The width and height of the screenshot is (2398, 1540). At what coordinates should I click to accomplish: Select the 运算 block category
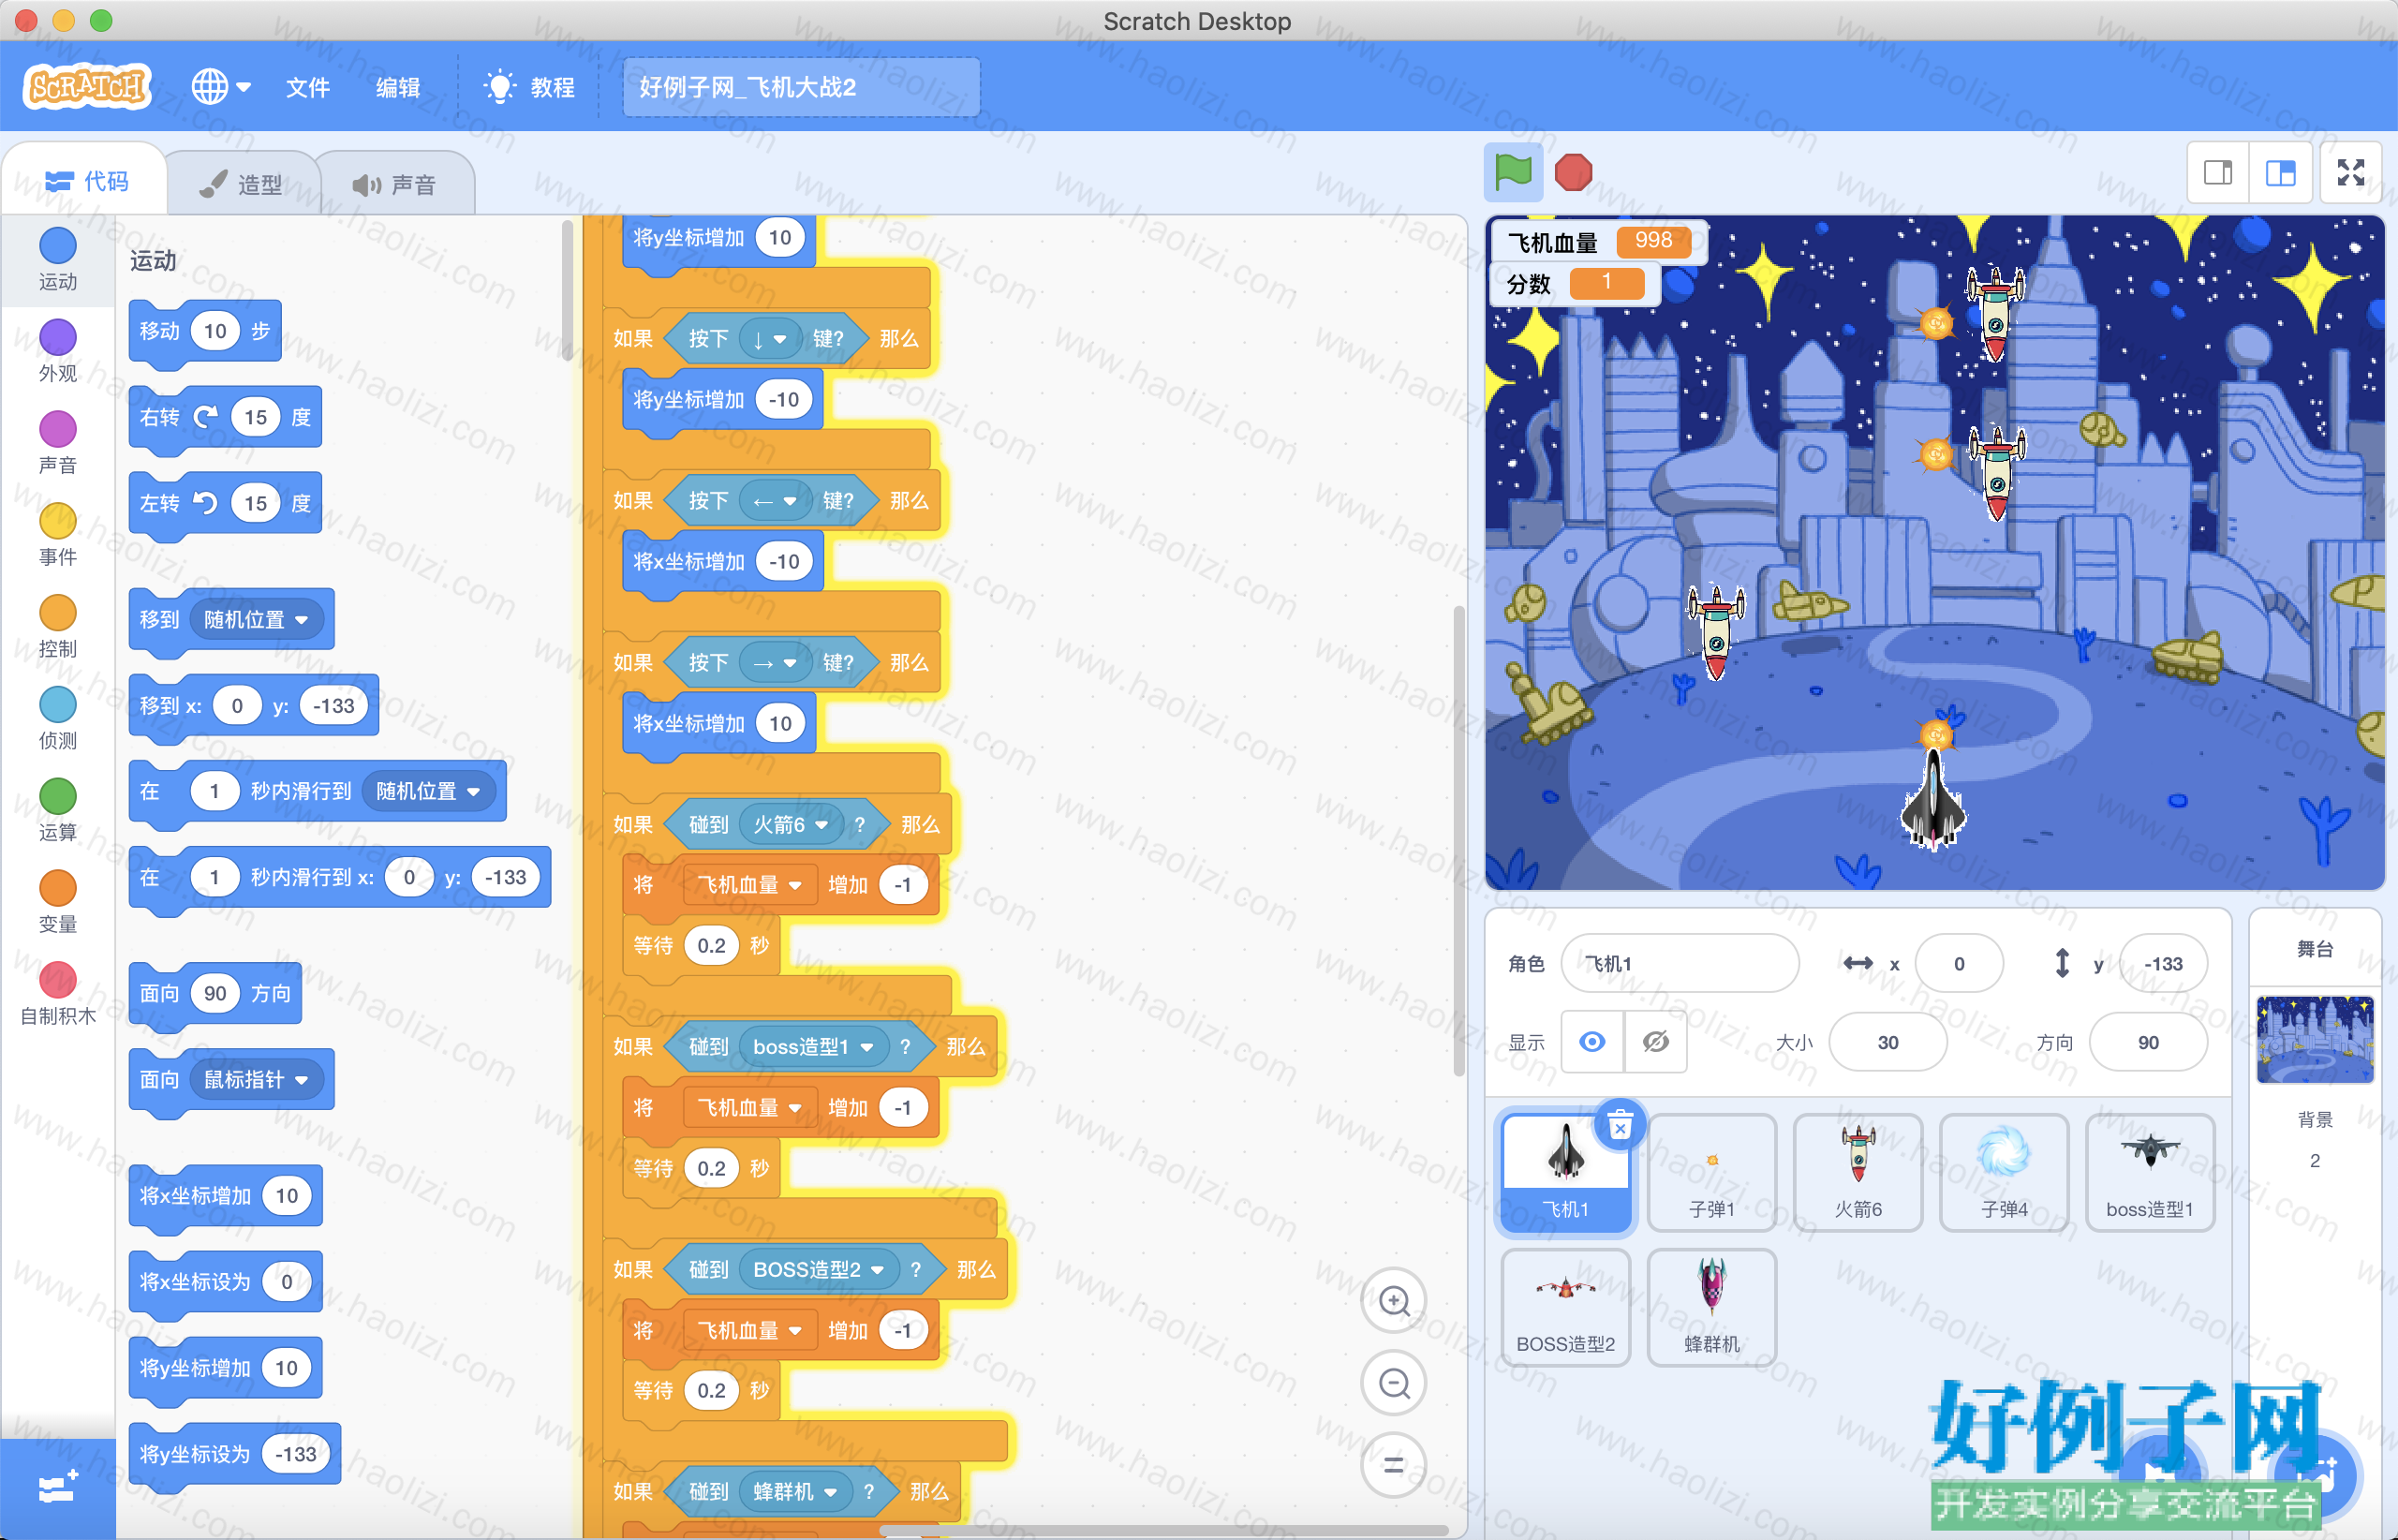point(58,811)
